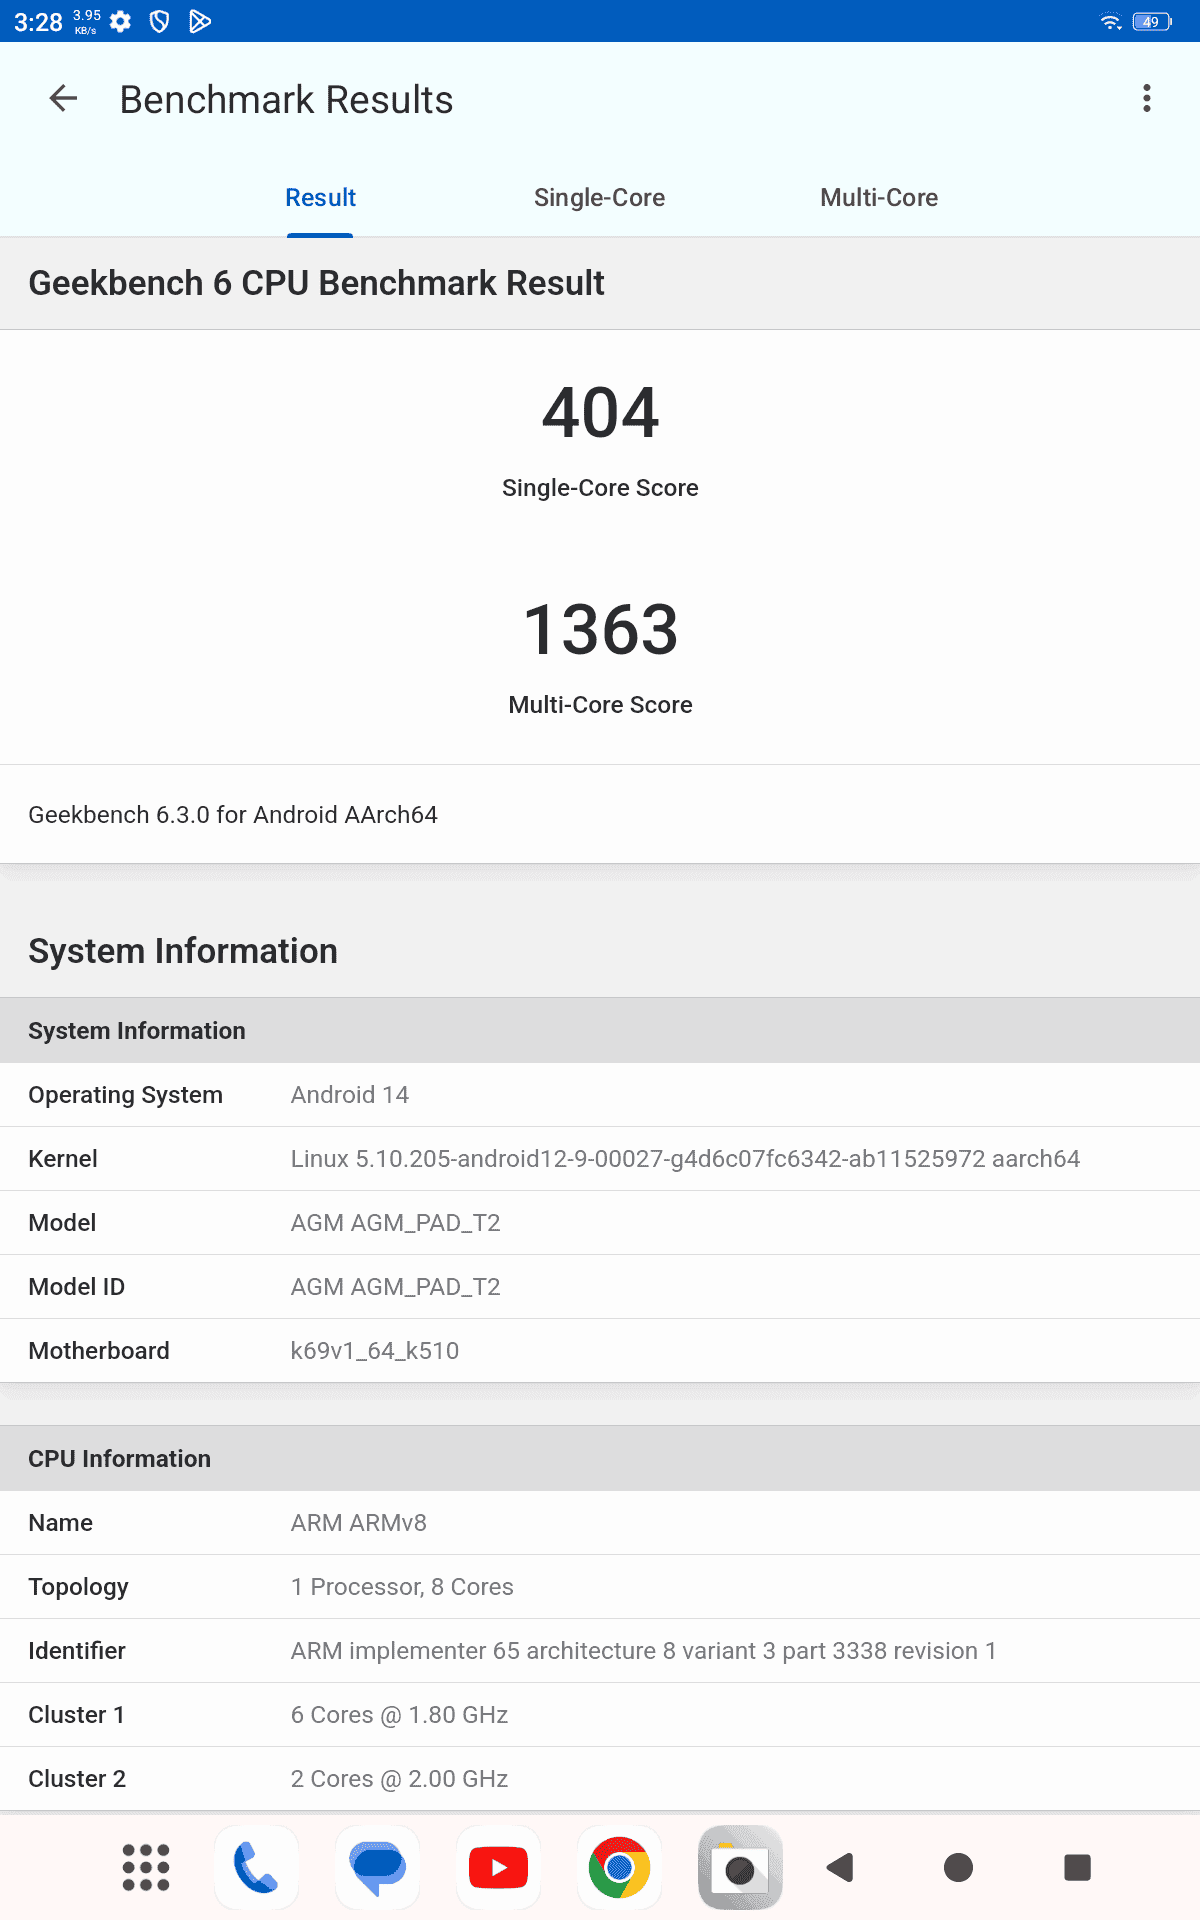The width and height of the screenshot is (1200, 1920).
Task: Select the Model ID row label
Action: pyautogui.click(x=77, y=1287)
